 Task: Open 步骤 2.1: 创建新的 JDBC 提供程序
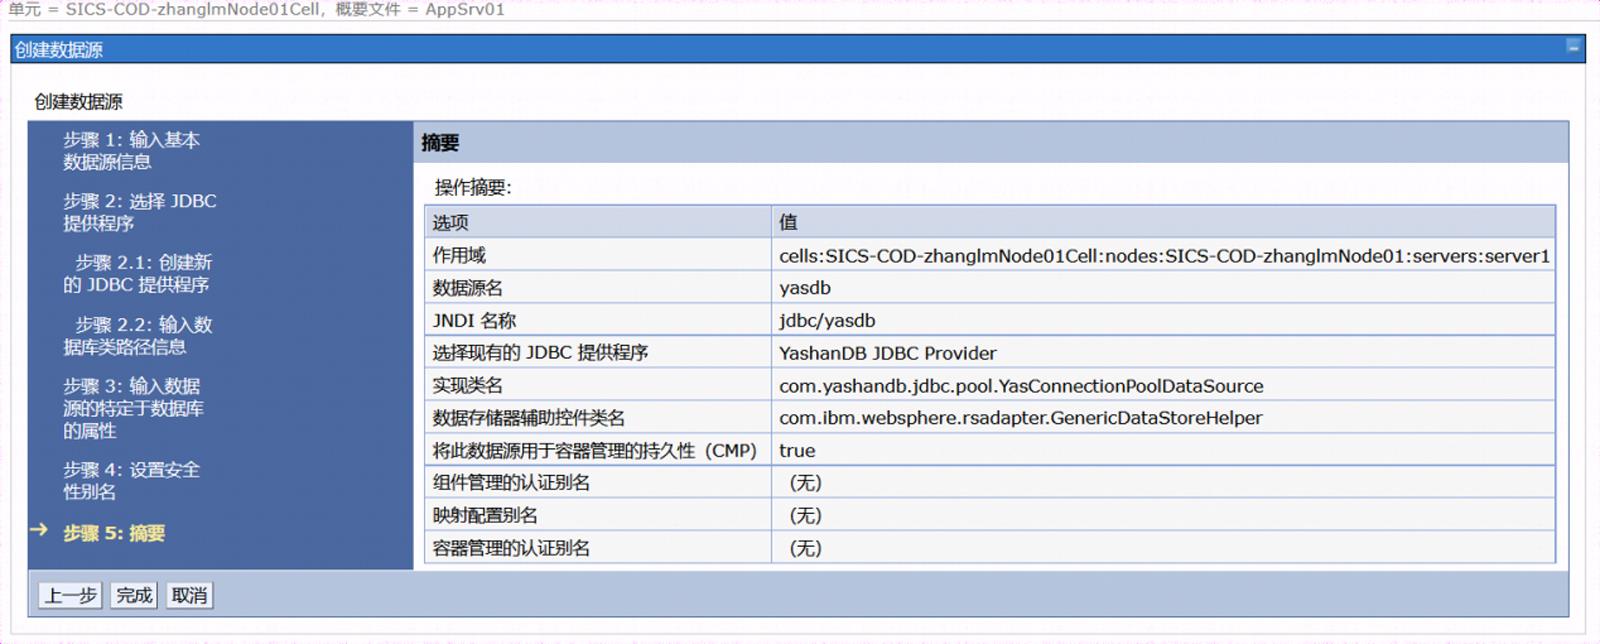(137, 273)
